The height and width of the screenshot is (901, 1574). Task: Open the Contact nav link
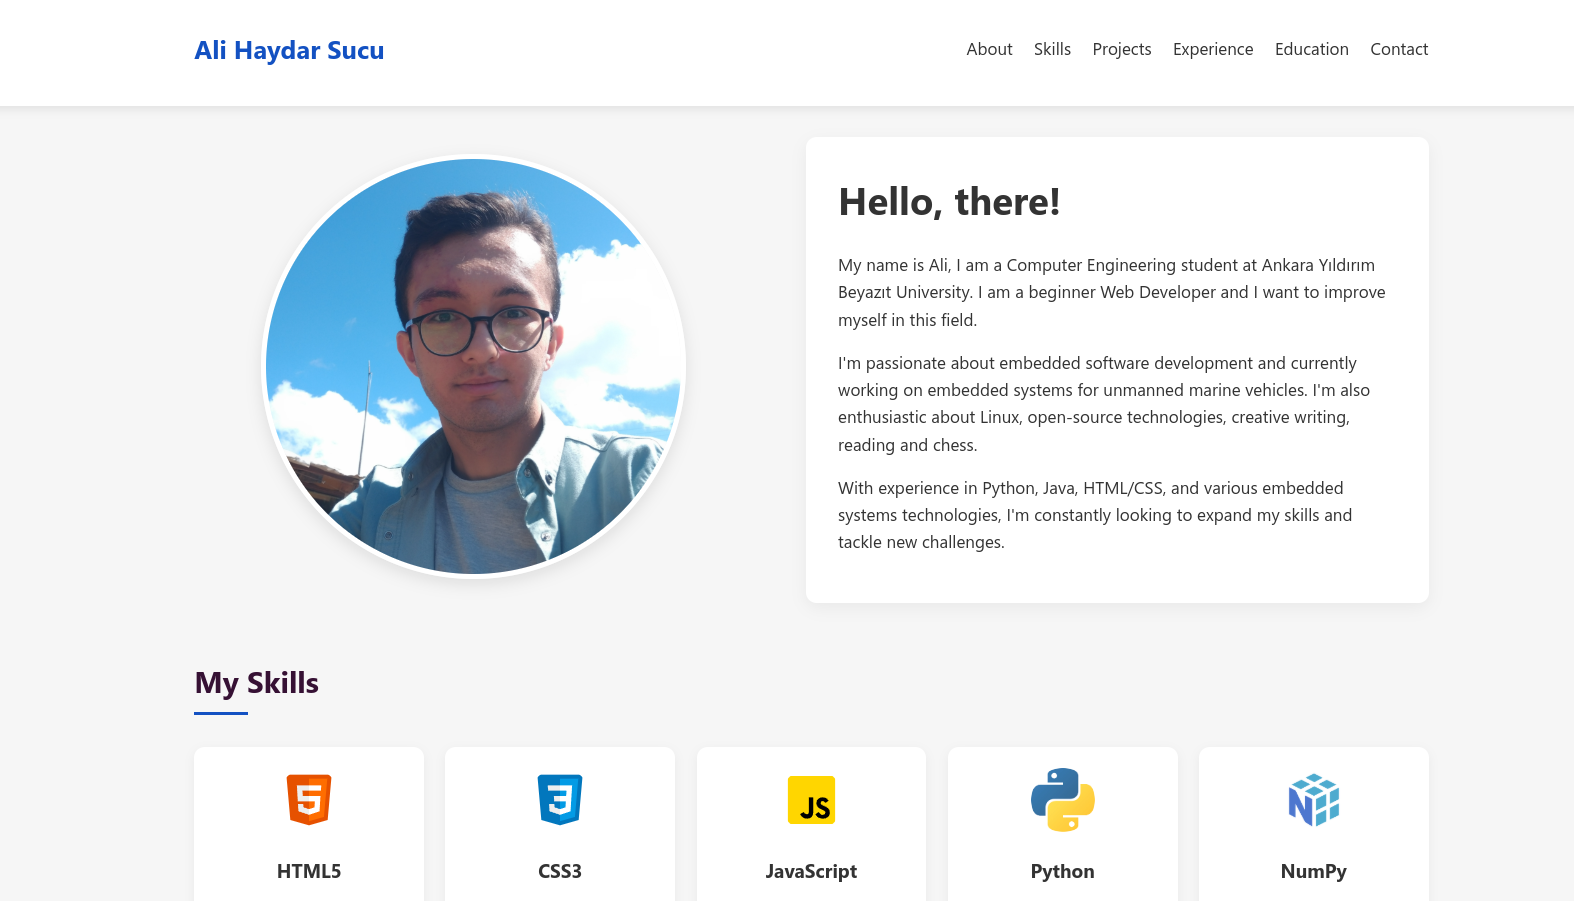(1399, 49)
